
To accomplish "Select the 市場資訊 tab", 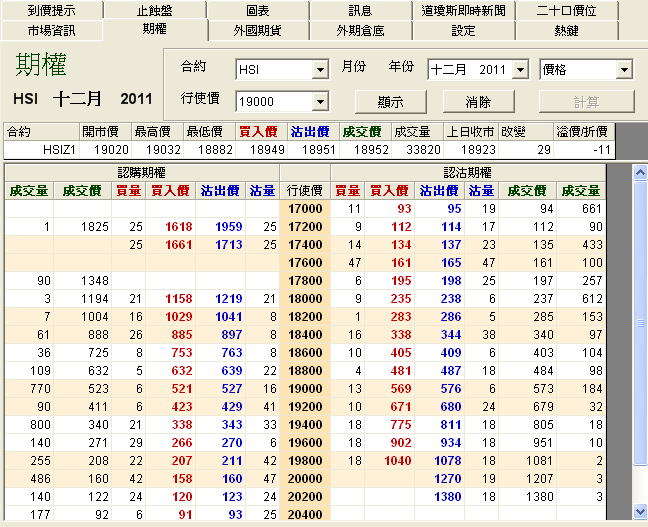I will 51,30.
